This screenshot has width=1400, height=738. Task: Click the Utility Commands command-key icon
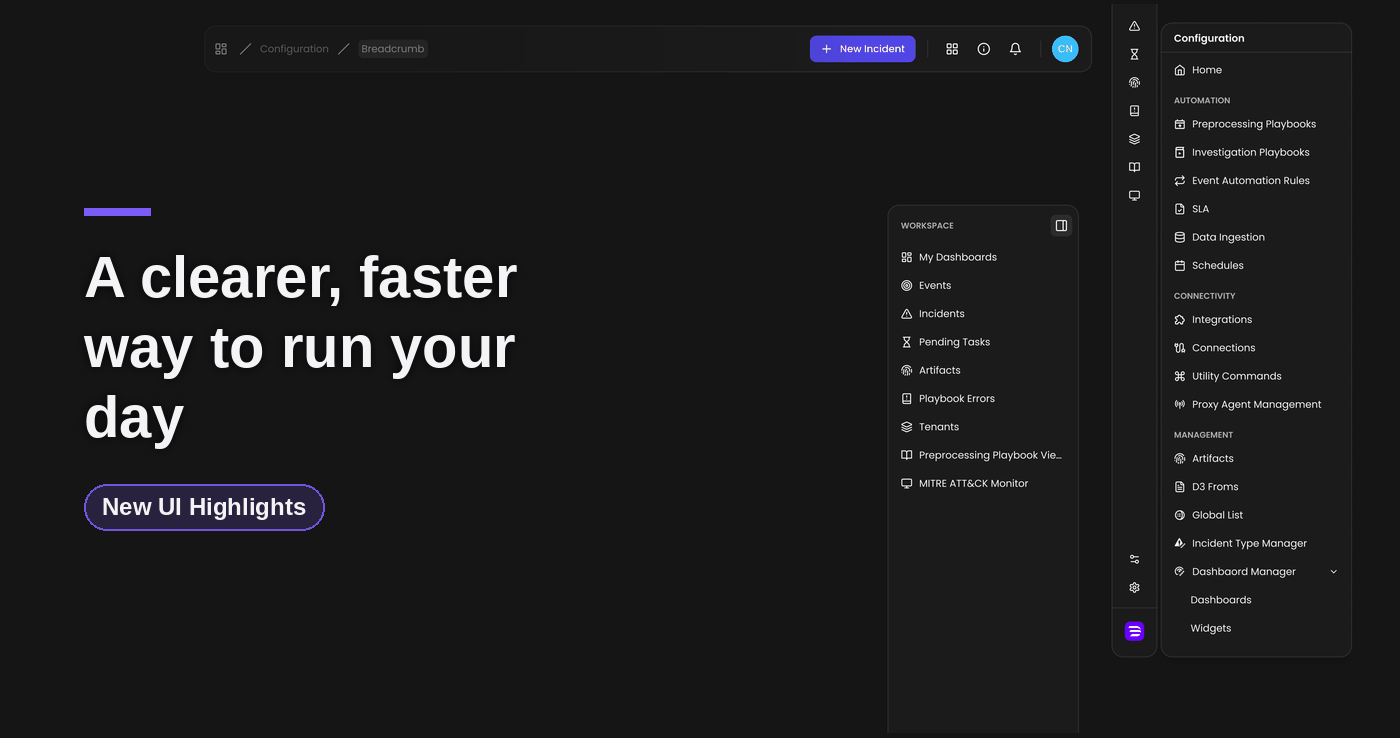point(1180,376)
